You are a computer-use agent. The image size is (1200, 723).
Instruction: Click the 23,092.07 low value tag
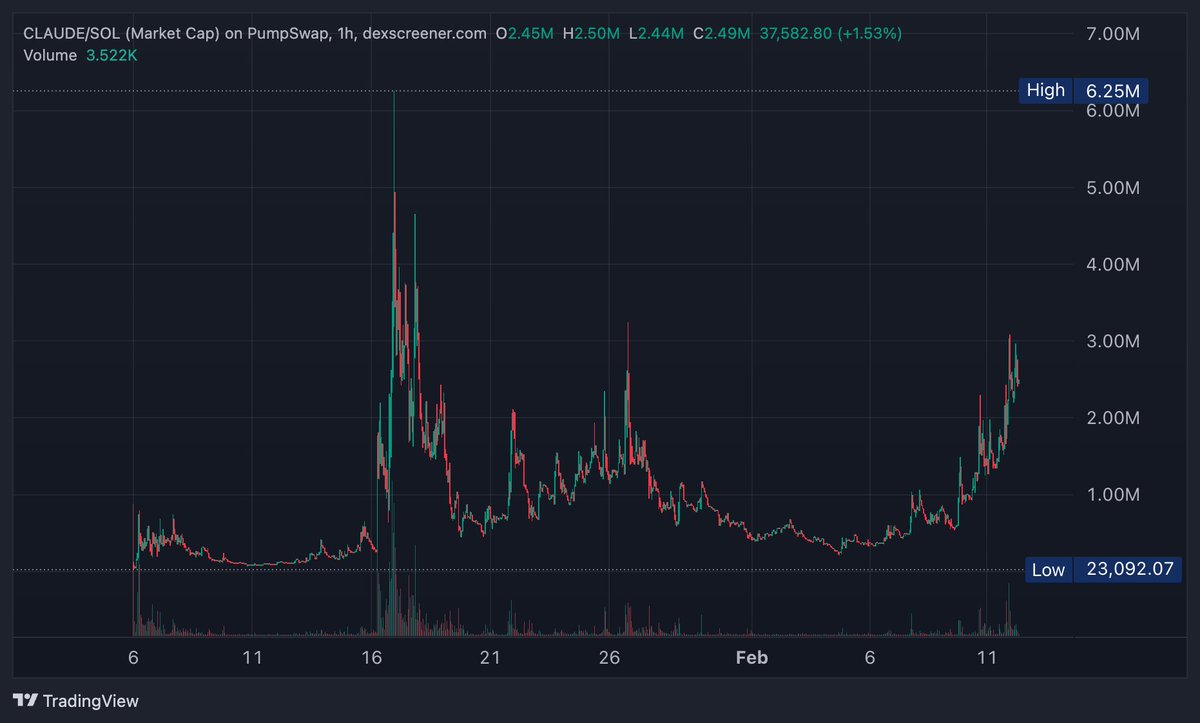(x=1127, y=570)
